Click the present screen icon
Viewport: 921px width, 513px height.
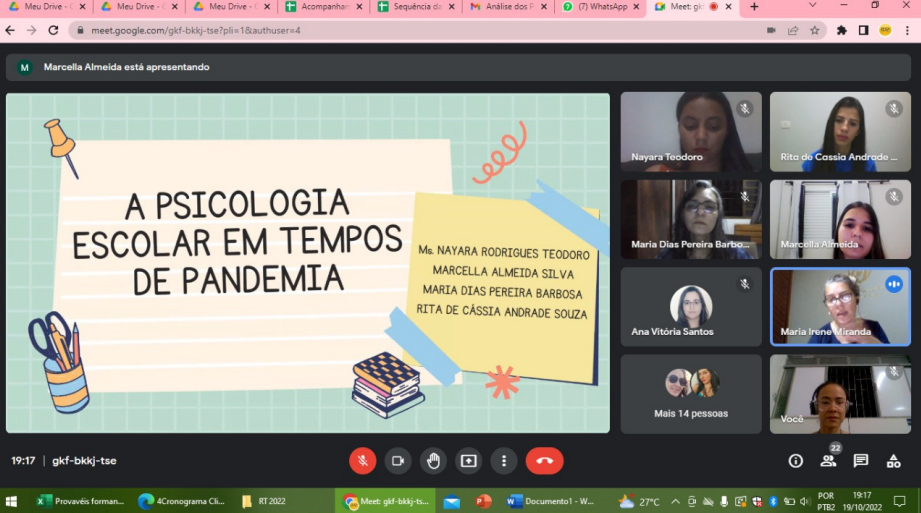(468, 461)
